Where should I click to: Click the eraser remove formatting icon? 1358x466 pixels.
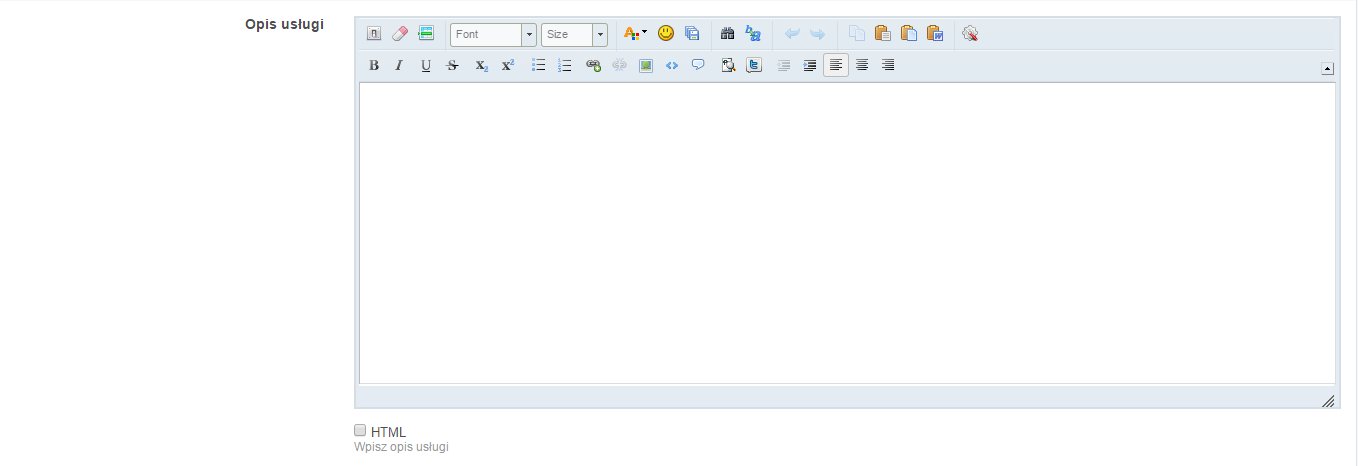coord(400,34)
